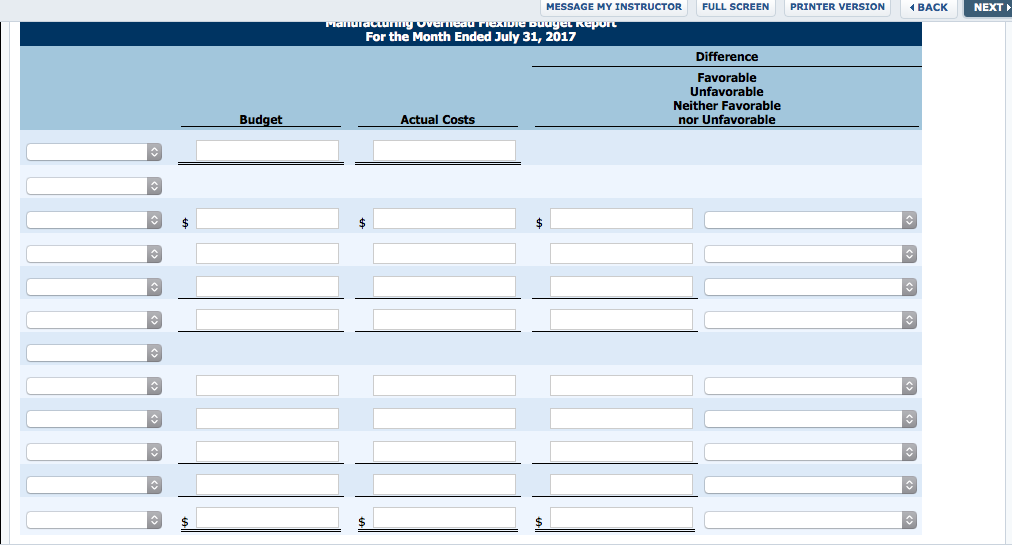Click the Difference amount input in the ninth form row

point(621,418)
